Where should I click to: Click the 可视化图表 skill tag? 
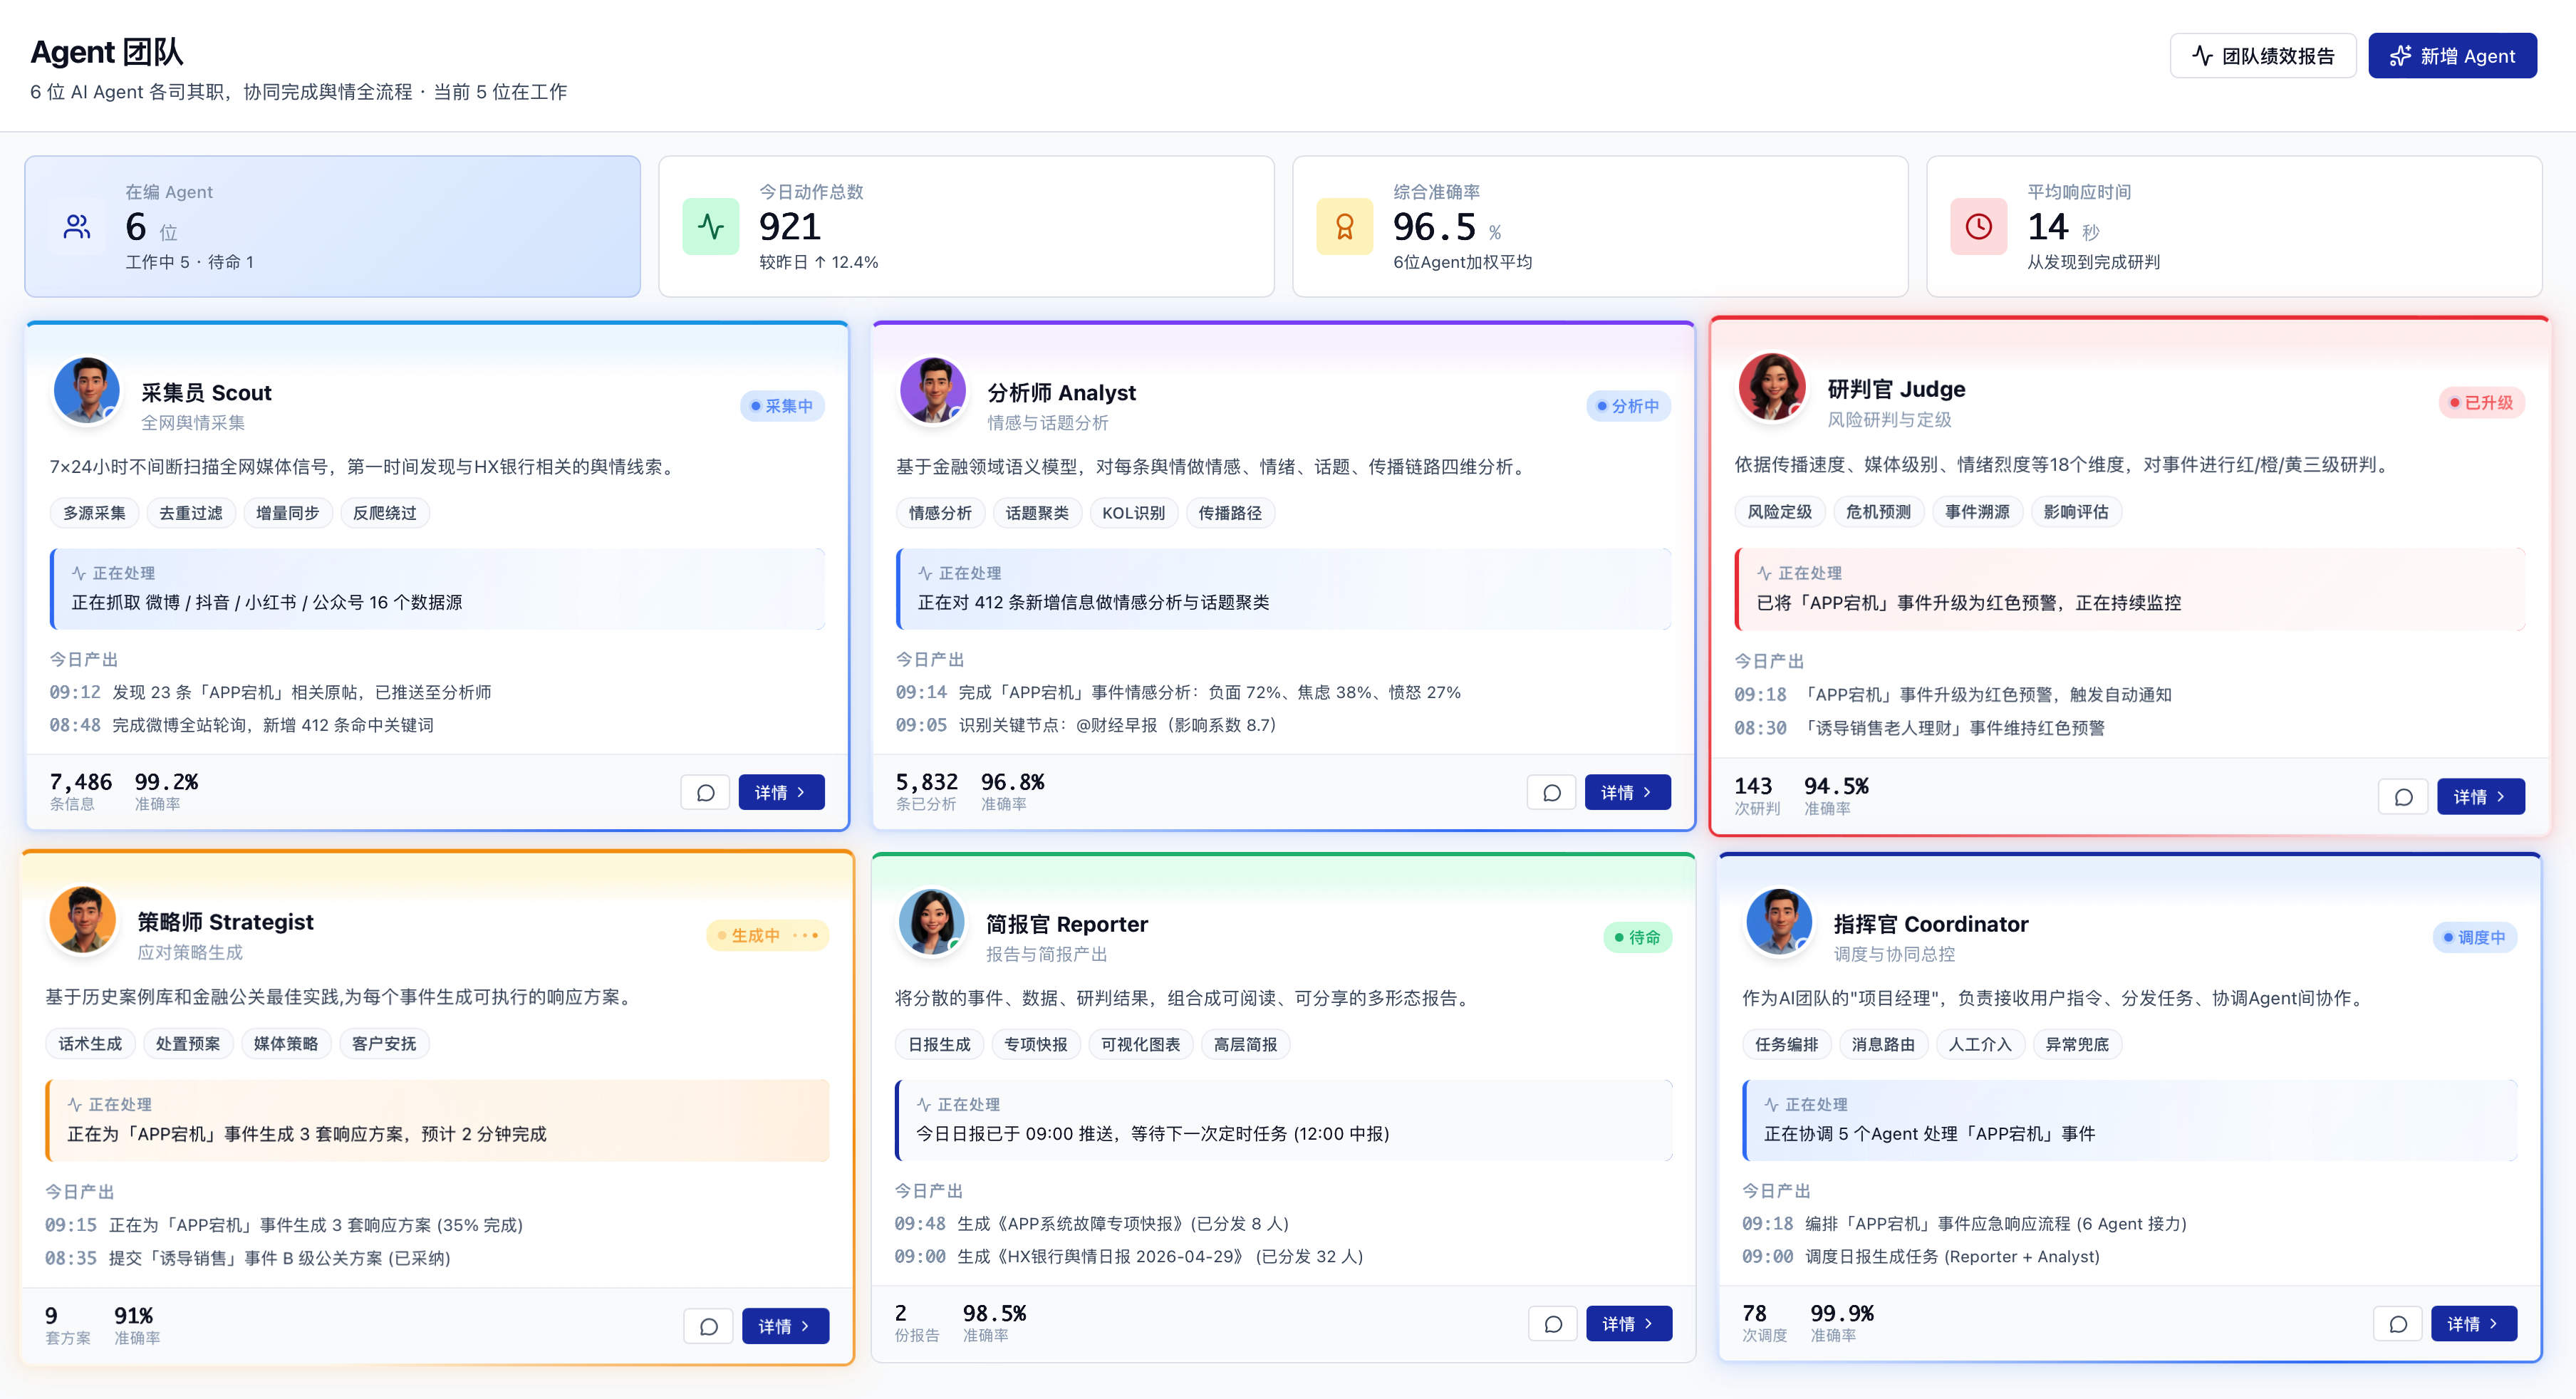(x=1140, y=1044)
